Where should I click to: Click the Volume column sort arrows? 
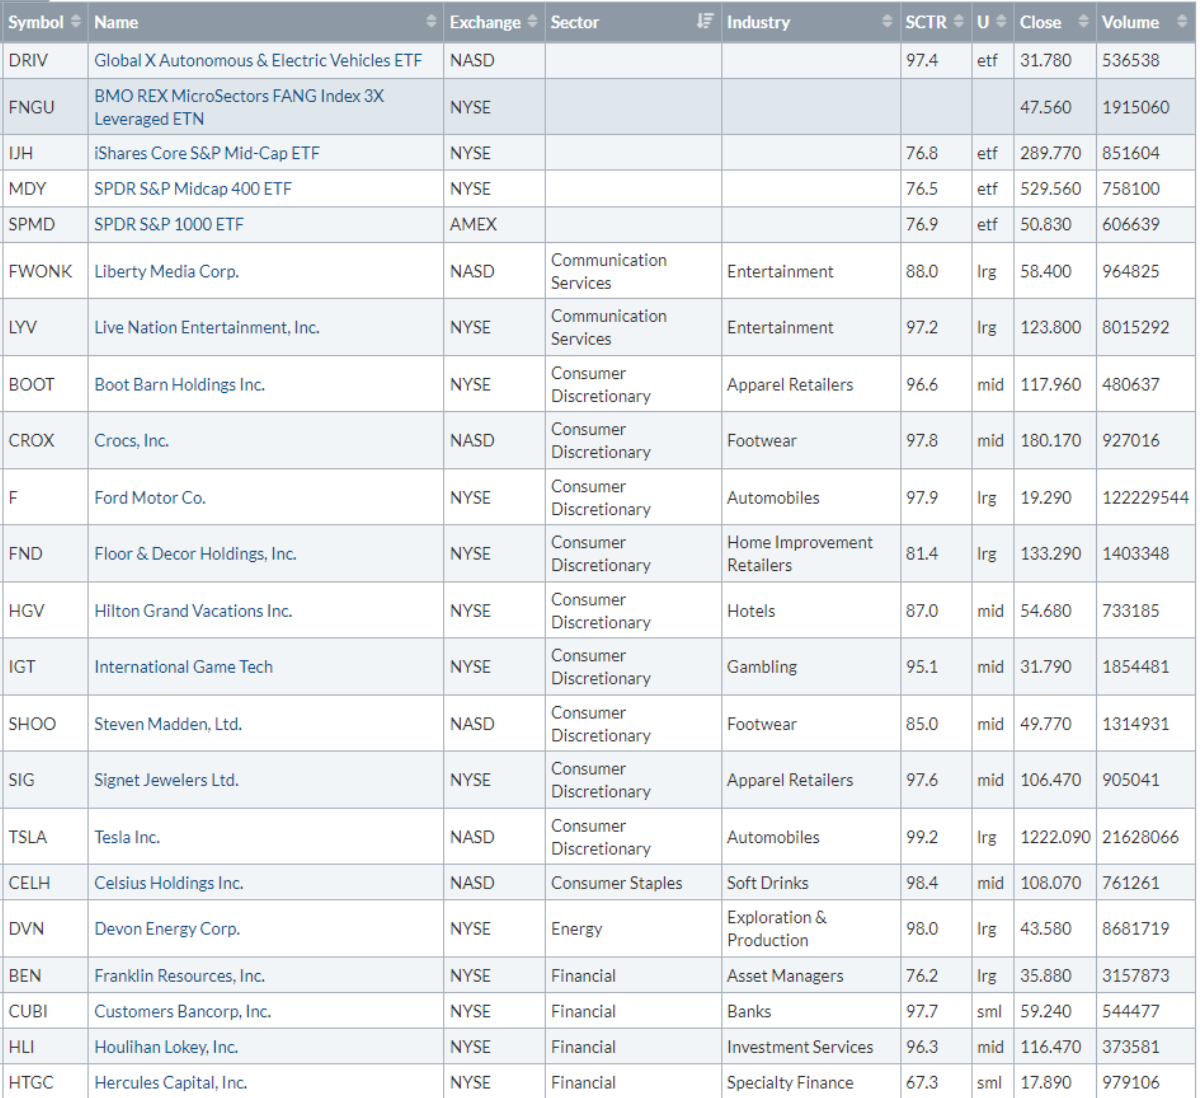(x=1181, y=22)
